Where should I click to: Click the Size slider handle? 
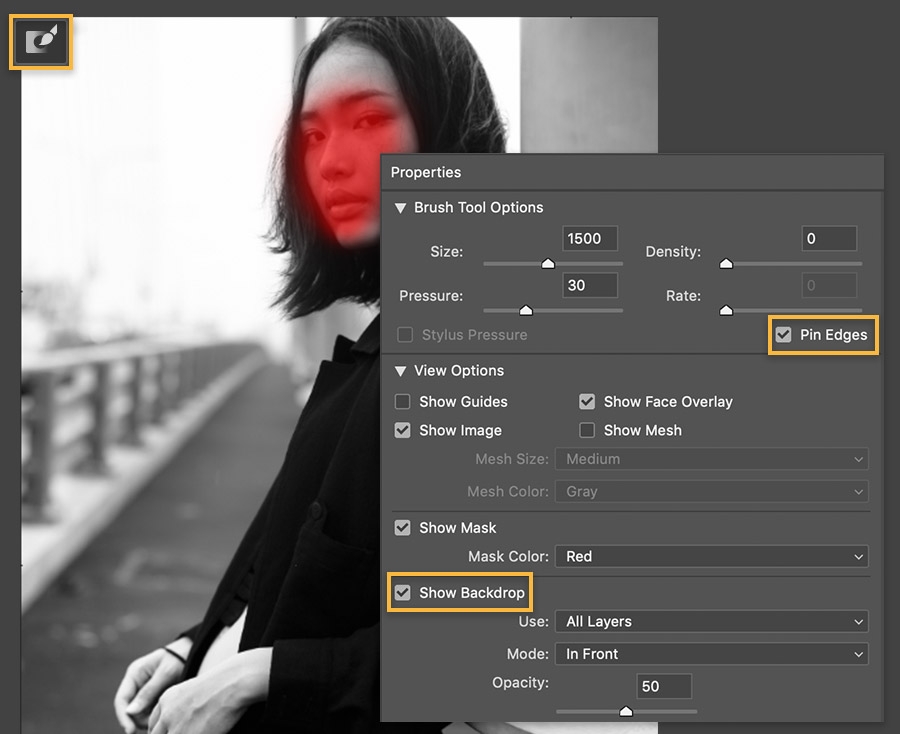click(548, 263)
